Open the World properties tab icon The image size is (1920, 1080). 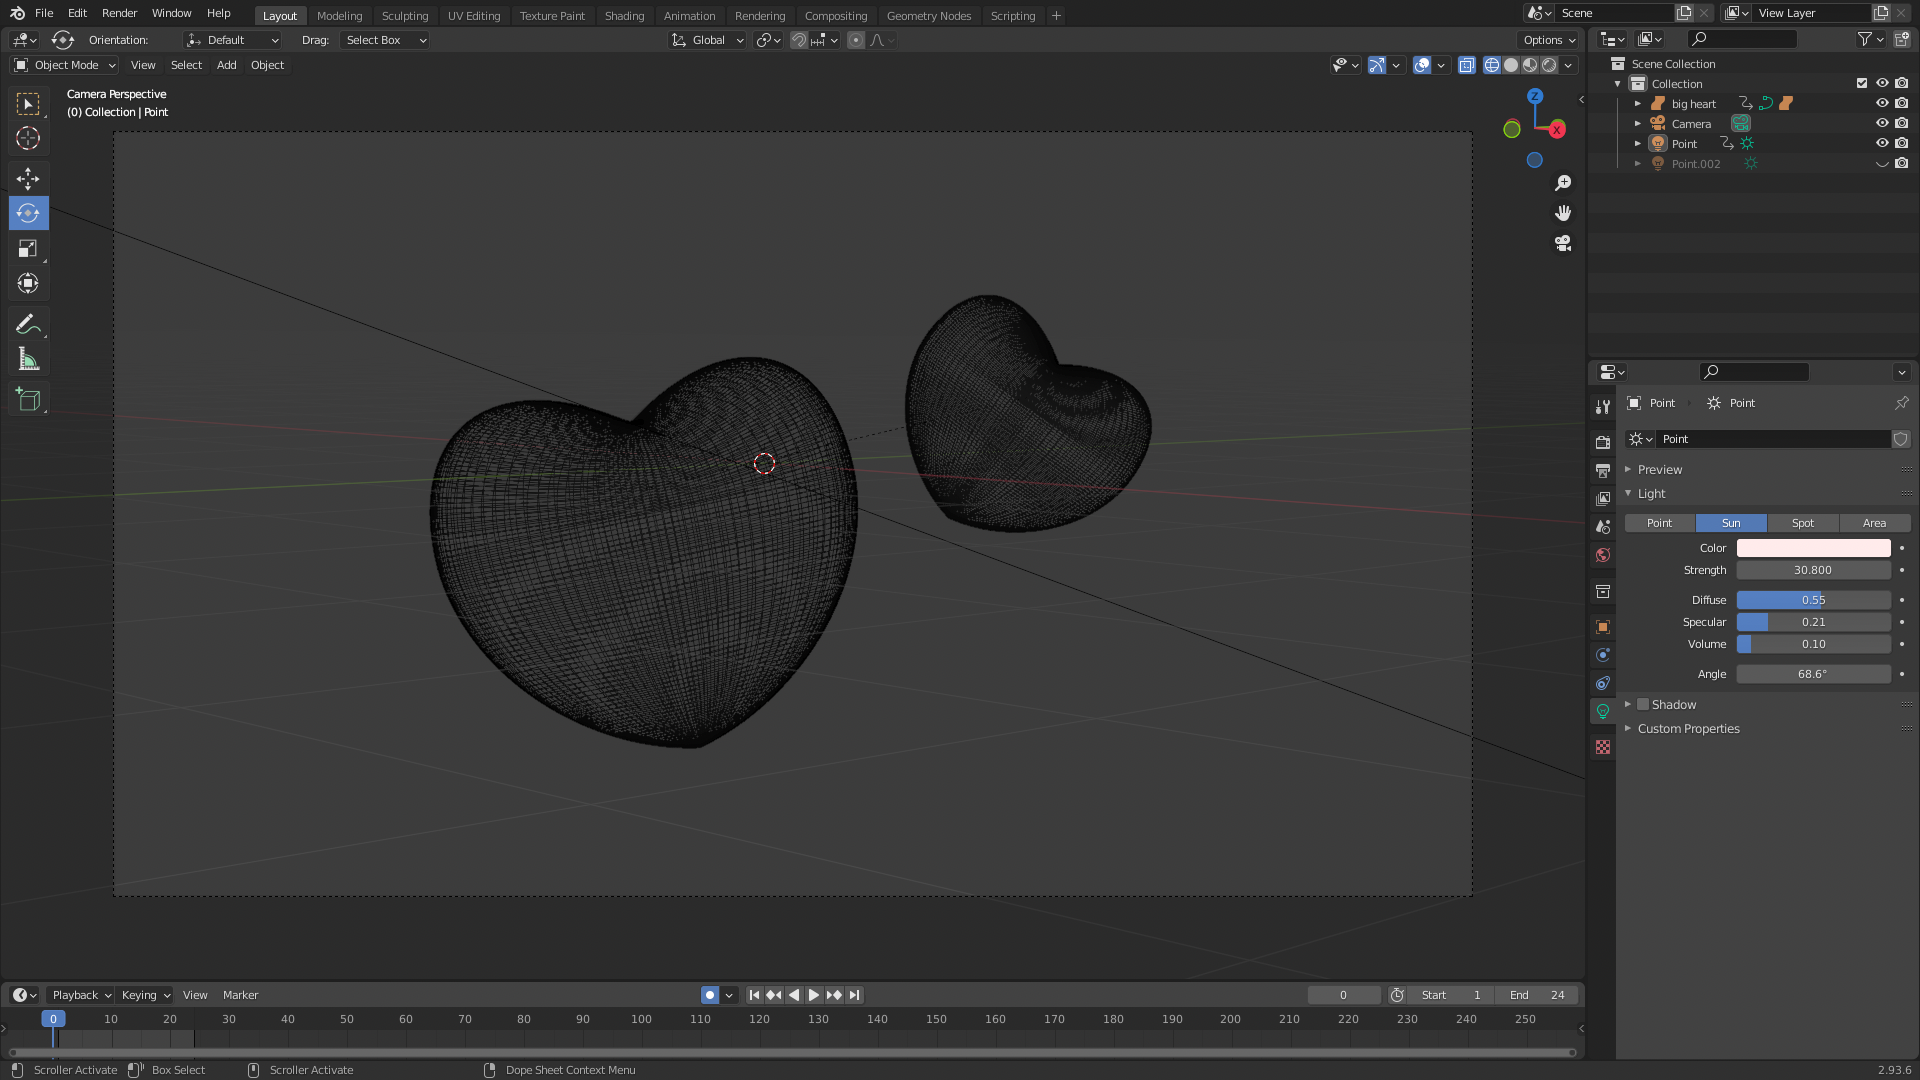1603,555
